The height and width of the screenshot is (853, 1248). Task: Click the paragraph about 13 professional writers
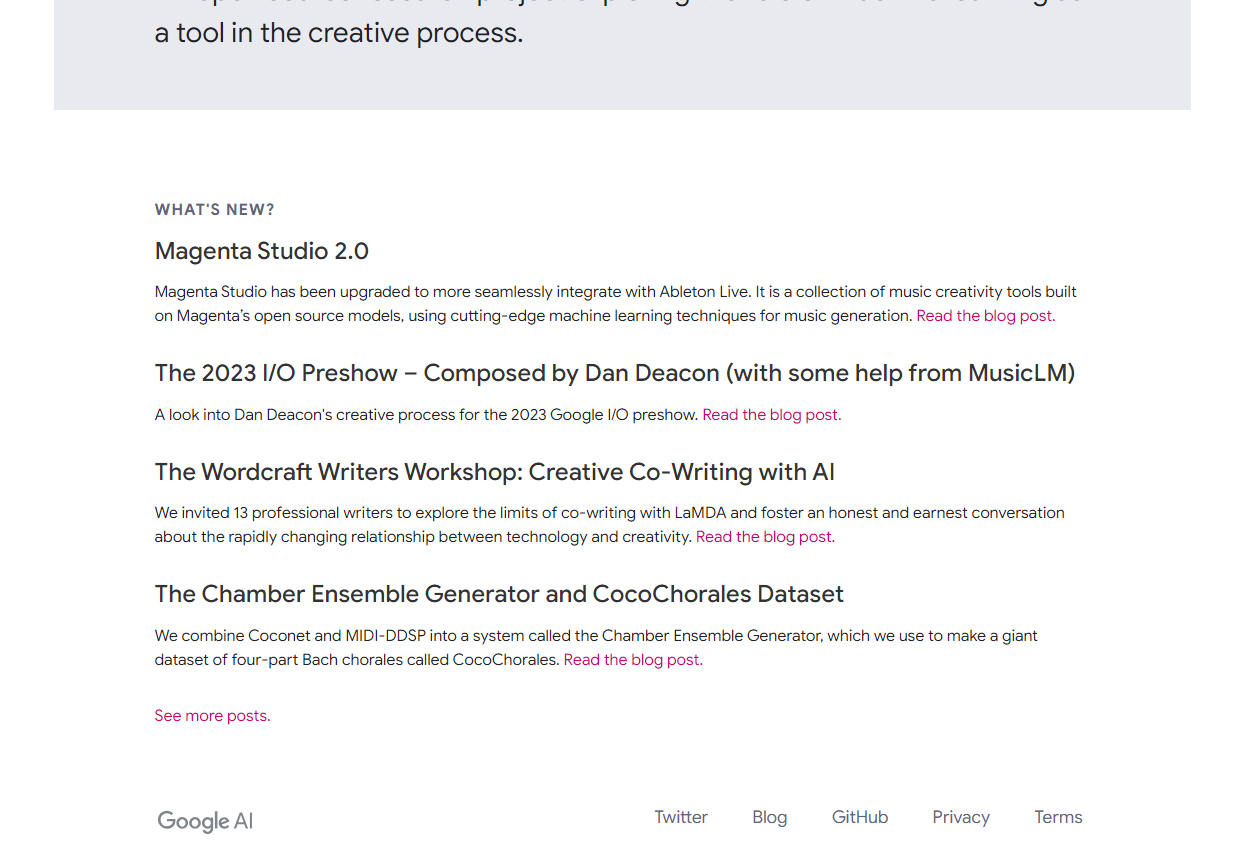coord(610,525)
